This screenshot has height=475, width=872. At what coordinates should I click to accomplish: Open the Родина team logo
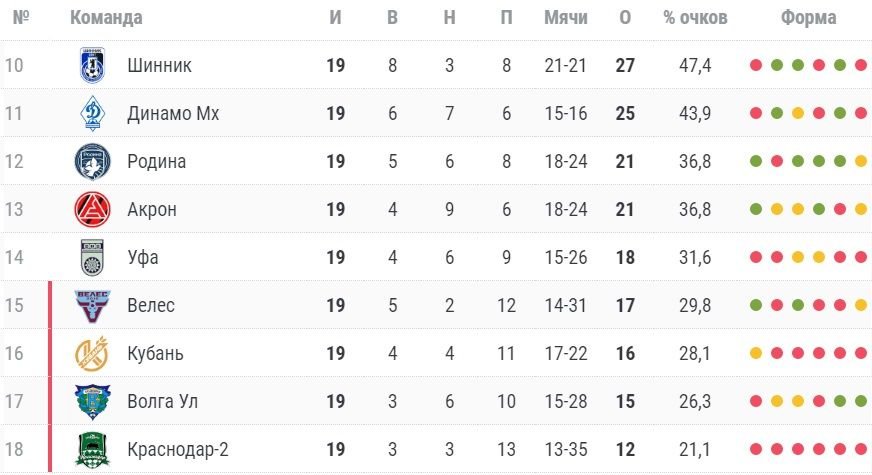[92, 161]
